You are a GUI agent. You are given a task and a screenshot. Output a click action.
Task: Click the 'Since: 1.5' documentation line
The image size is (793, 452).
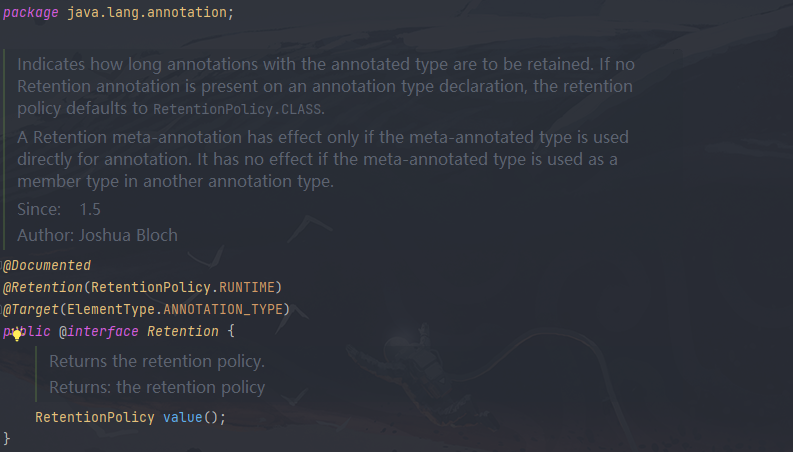point(59,209)
